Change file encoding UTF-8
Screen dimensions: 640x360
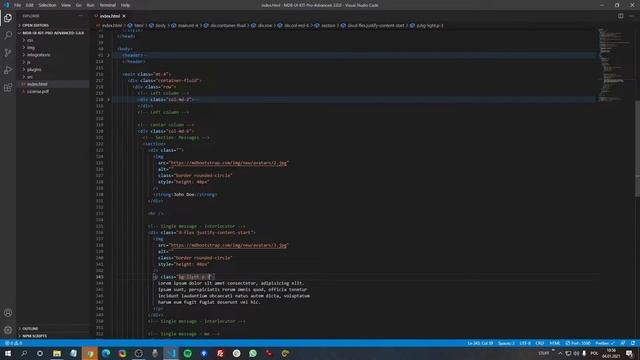[x=525, y=343]
